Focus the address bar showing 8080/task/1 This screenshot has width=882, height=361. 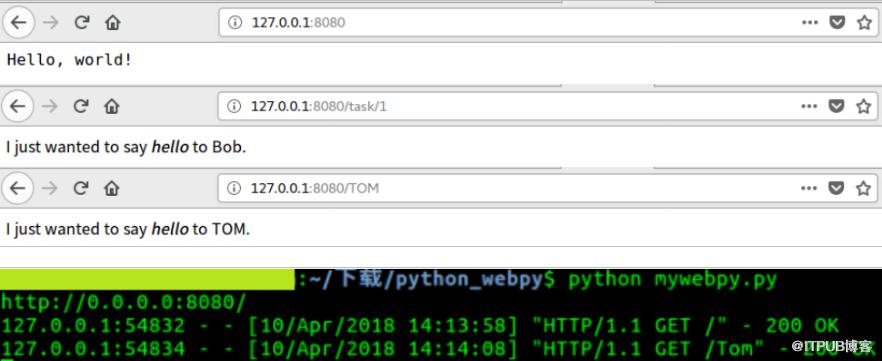(x=548, y=106)
